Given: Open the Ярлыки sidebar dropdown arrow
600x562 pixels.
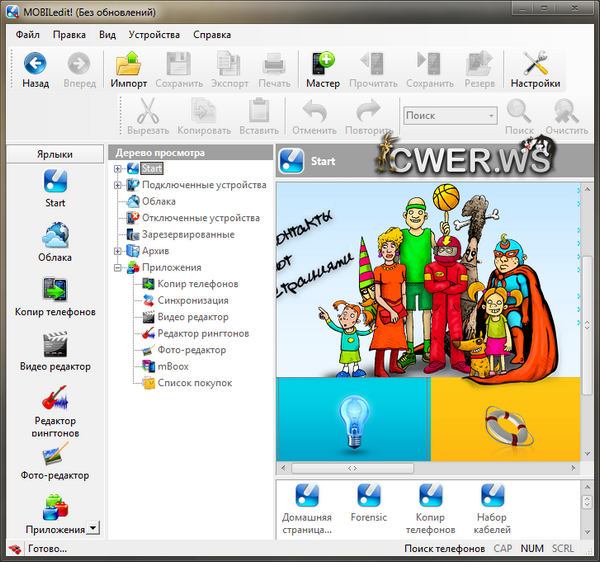Looking at the screenshot, I should click(x=93, y=528).
